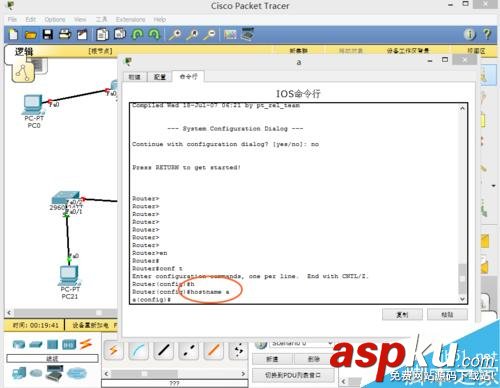Select Switches device category icon
The image size is (500, 388).
click(36, 345)
